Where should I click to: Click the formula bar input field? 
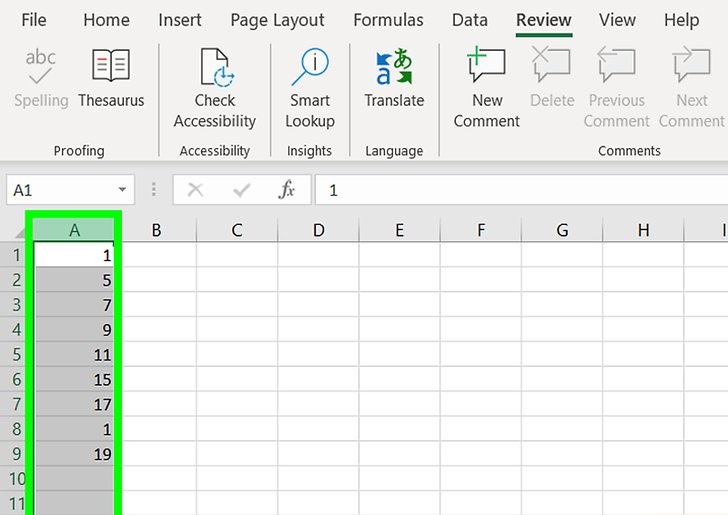click(520, 190)
